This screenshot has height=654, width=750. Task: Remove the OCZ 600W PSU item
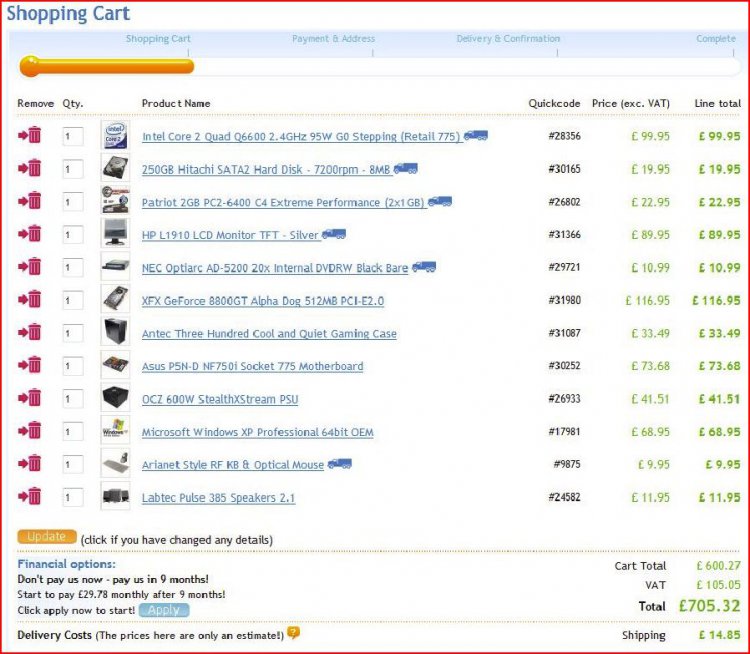(x=30, y=398)
